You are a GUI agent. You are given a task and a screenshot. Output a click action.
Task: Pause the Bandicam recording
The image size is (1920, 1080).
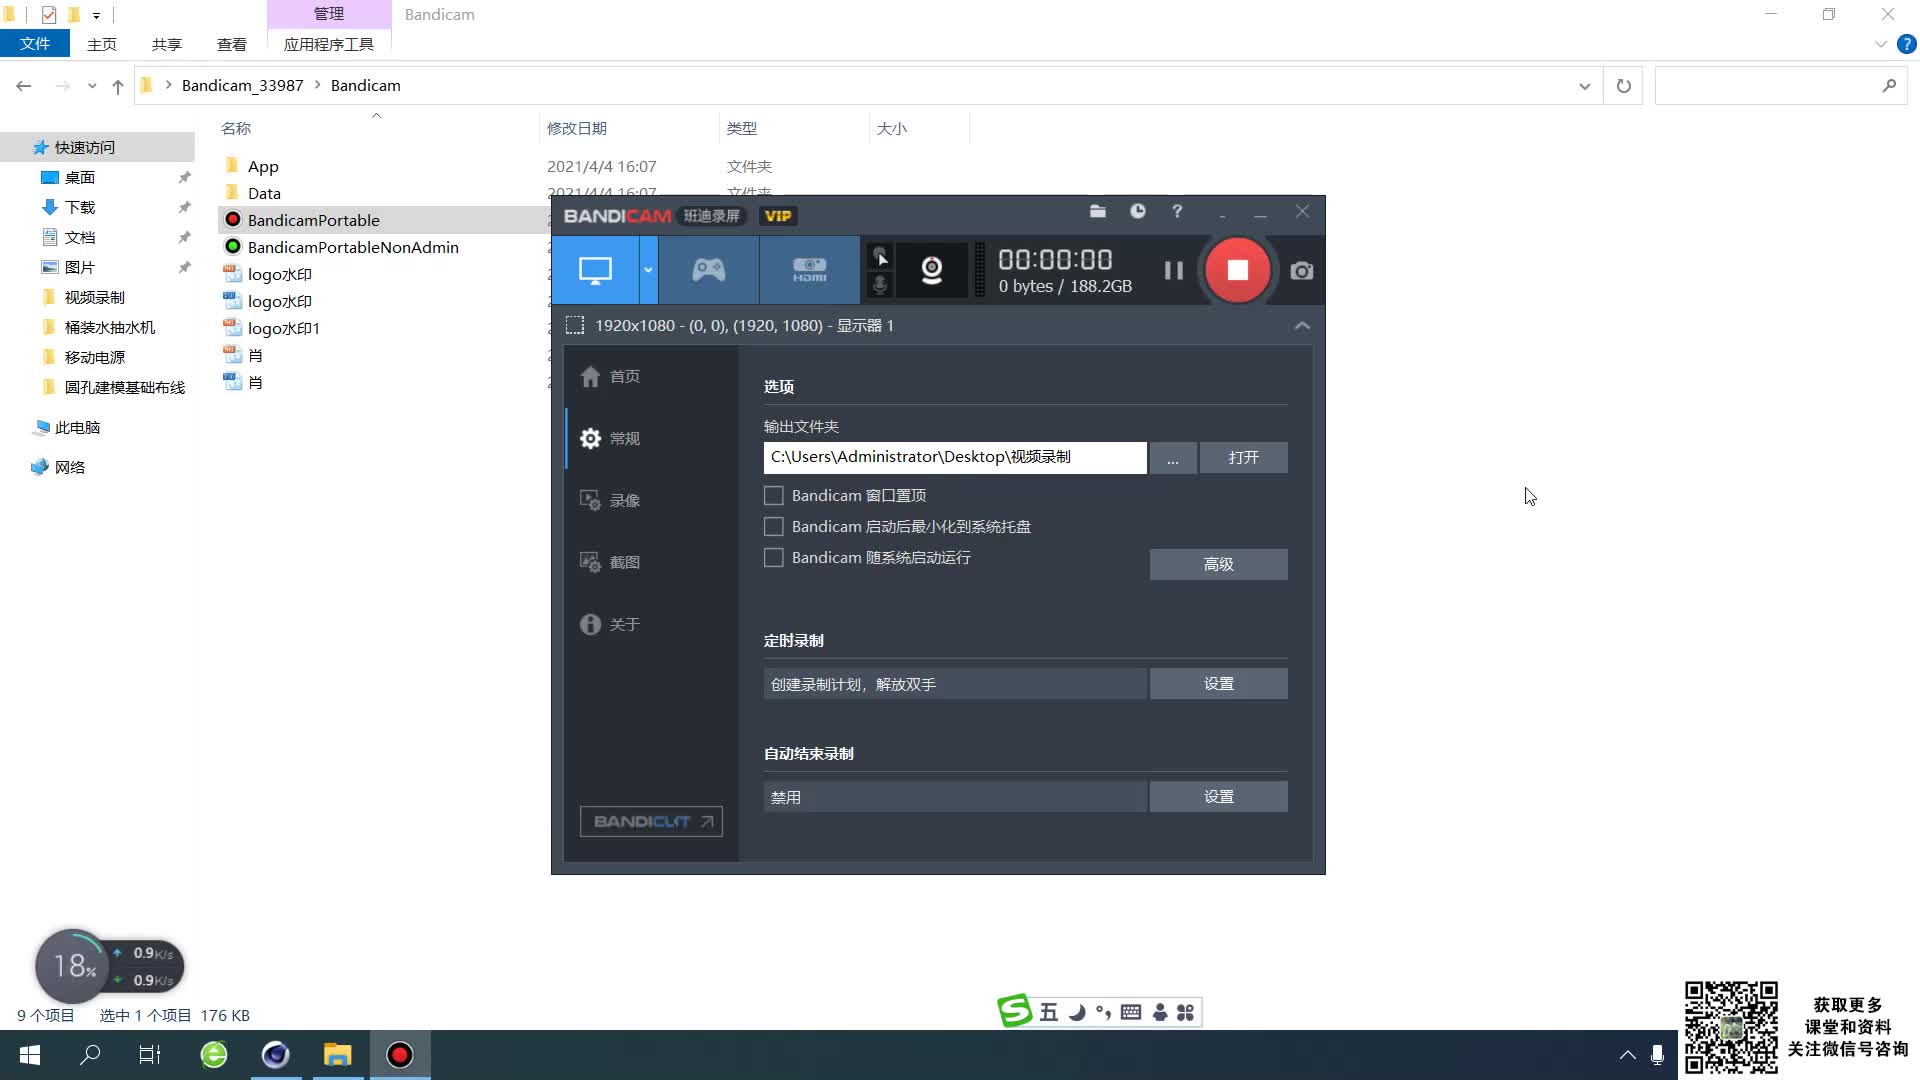1174,271
